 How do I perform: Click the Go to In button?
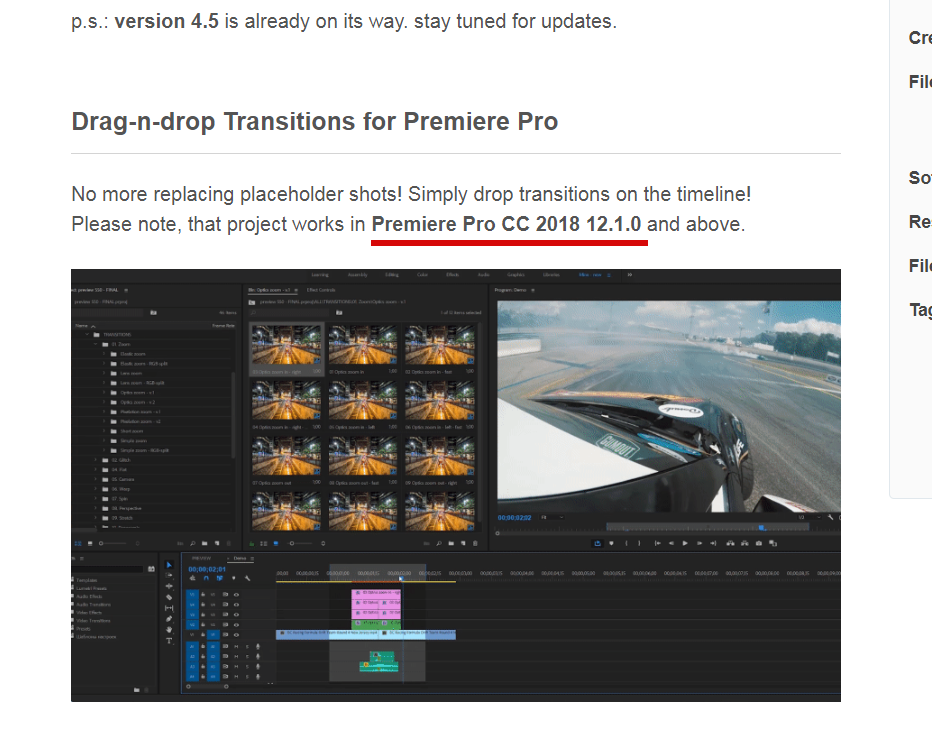[657, 543]
